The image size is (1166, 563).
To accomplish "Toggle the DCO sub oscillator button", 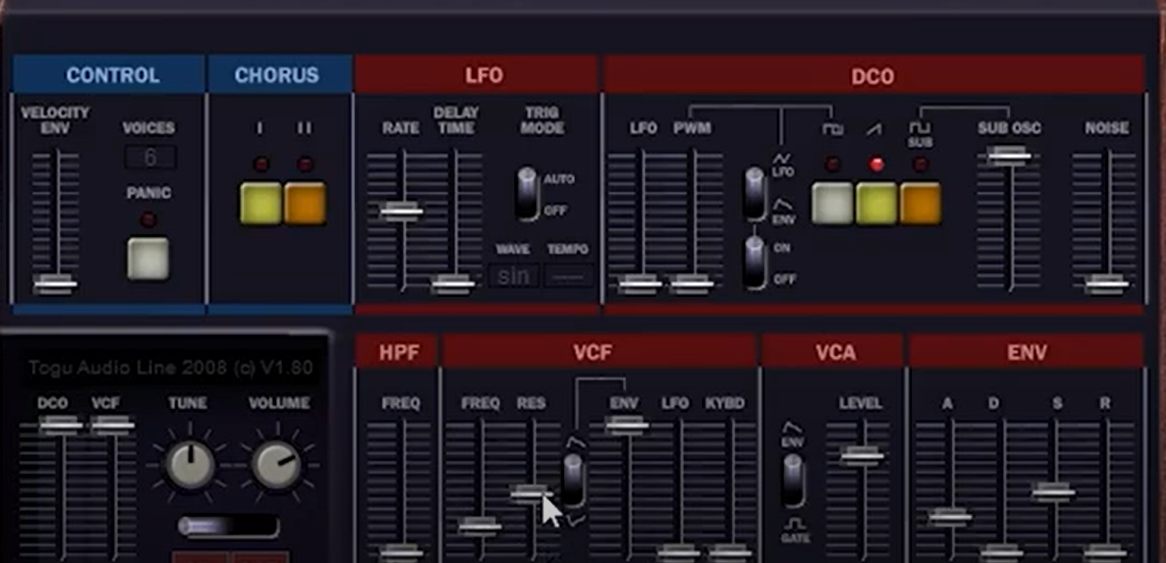I will tap(920, 203).
